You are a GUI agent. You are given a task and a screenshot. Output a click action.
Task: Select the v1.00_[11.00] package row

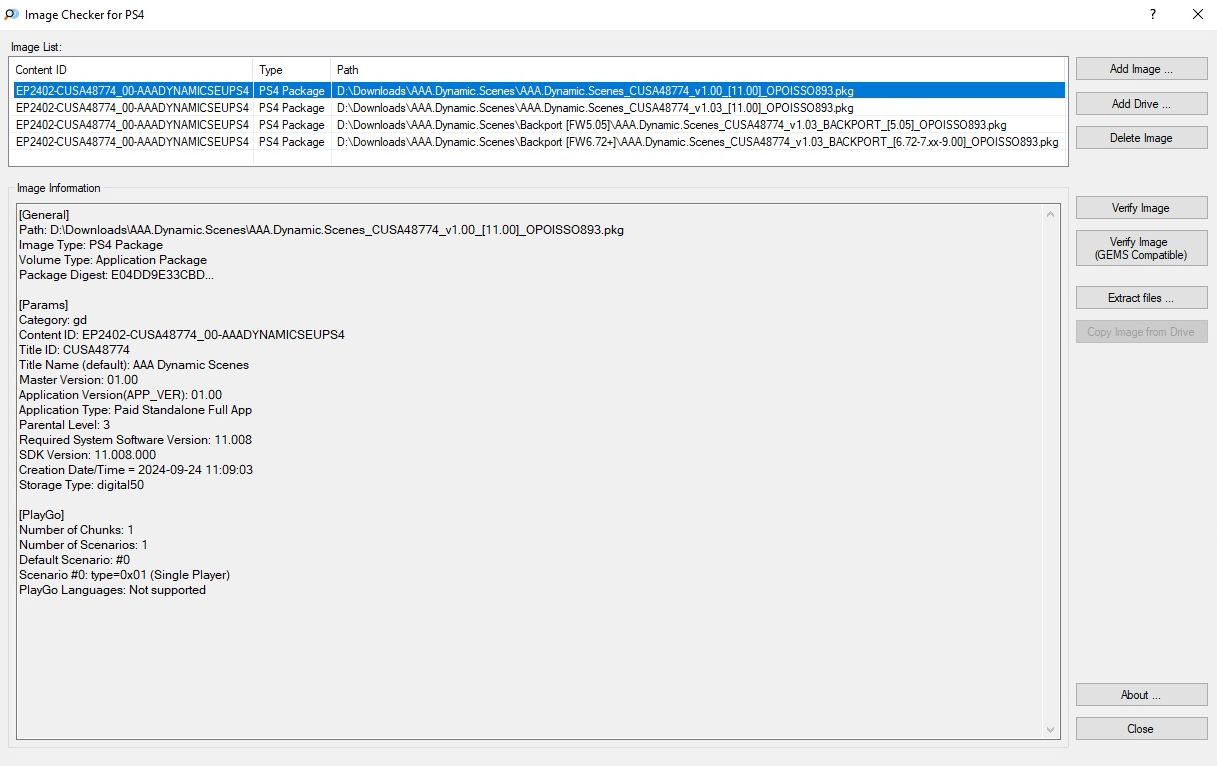[x=538, y=91]
